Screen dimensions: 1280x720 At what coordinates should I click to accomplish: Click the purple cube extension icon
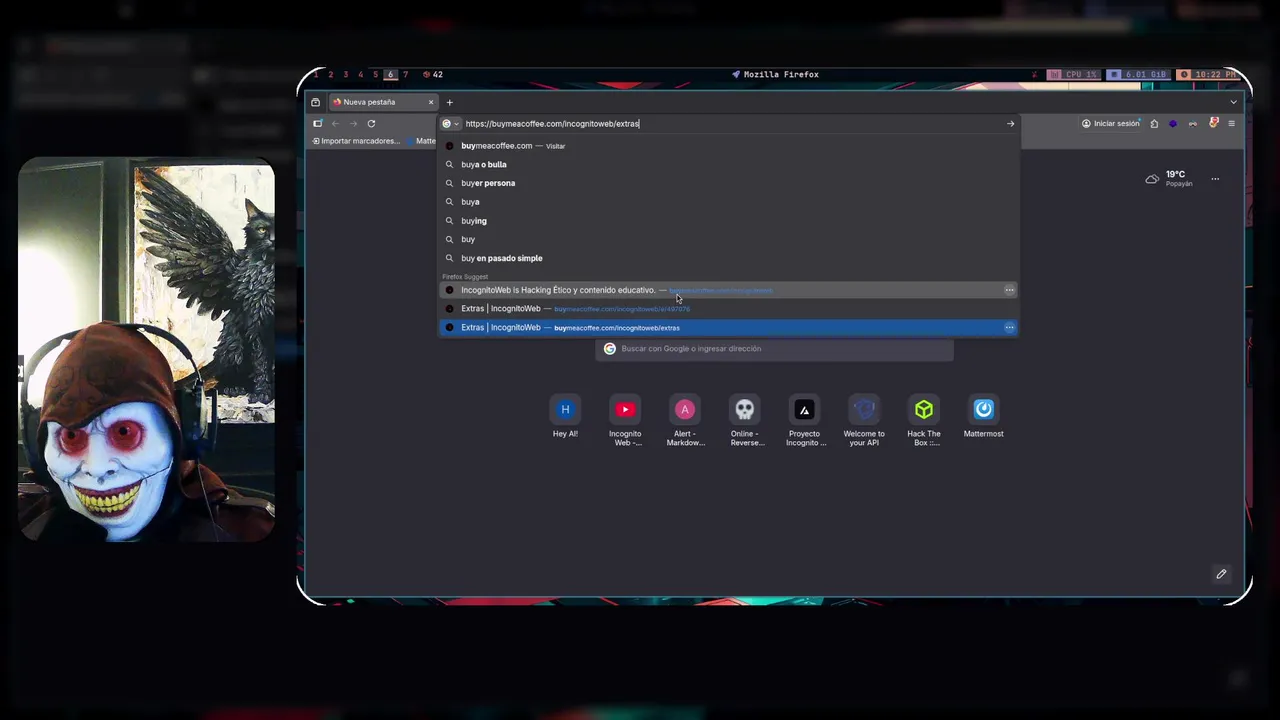(1173, 124)
